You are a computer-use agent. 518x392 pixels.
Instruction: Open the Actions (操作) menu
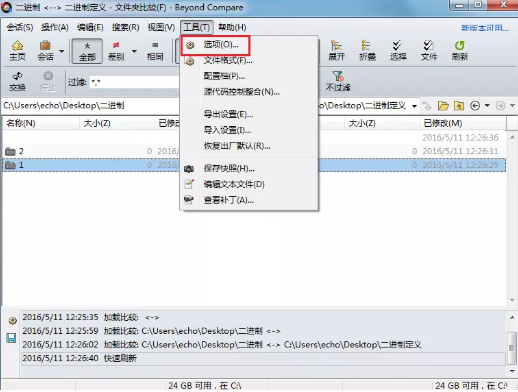pos(55,27)
